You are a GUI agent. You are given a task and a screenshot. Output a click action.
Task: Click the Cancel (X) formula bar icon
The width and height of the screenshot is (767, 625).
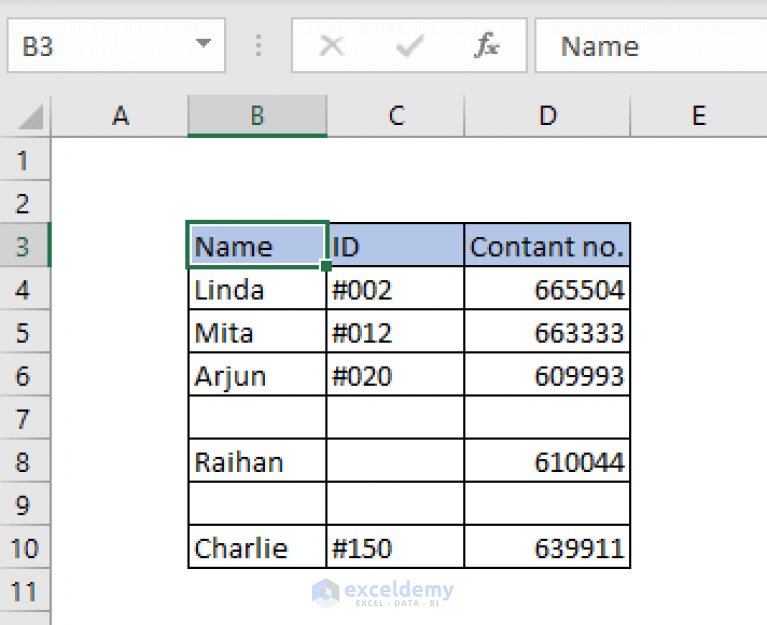pos(331,46)
